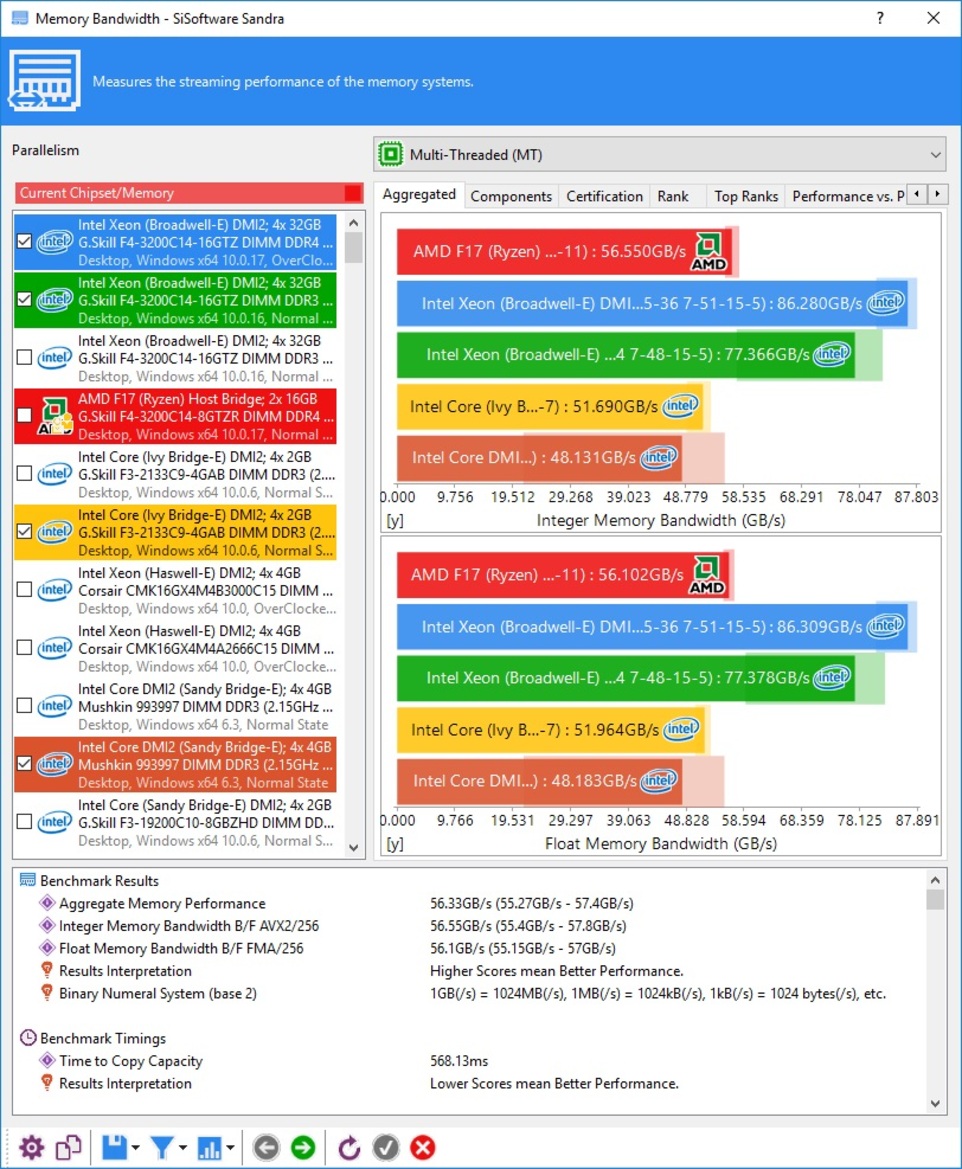Viewport: 962px width, 1169px height.
Task: Click the Intel logo beside G.Skill F3-19200C10-8GBZHD
Action: point(54,822)
